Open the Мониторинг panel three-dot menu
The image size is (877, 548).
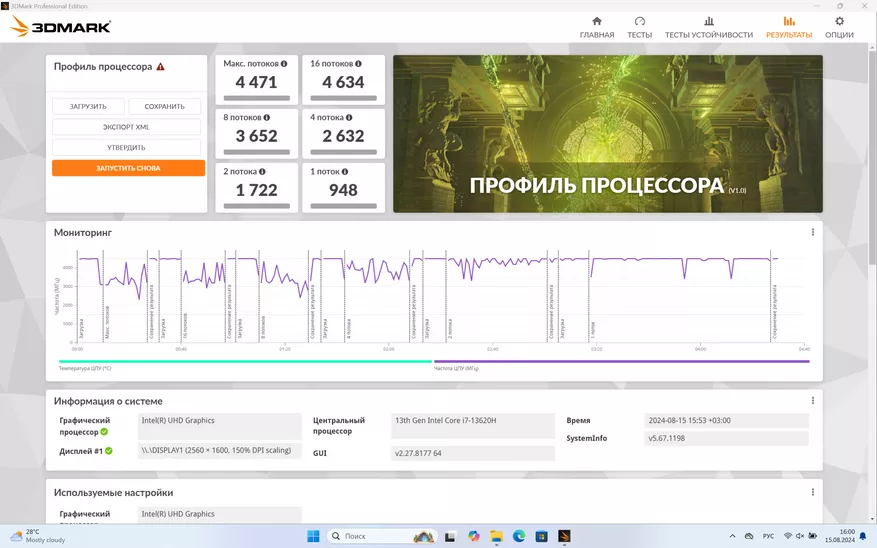pyautogui.click(x=812, y=232)
